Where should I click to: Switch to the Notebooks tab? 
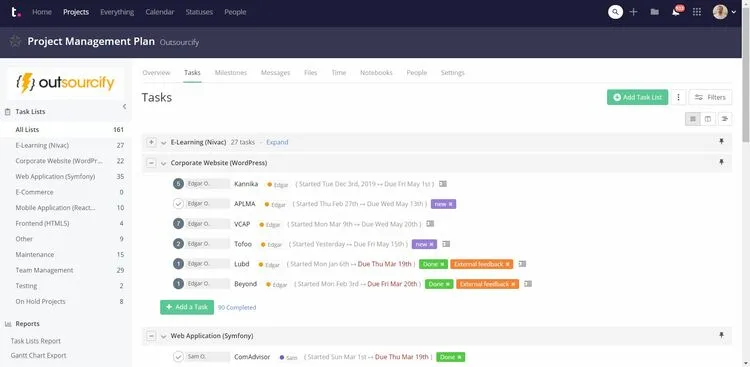click(x=376, y=73)
